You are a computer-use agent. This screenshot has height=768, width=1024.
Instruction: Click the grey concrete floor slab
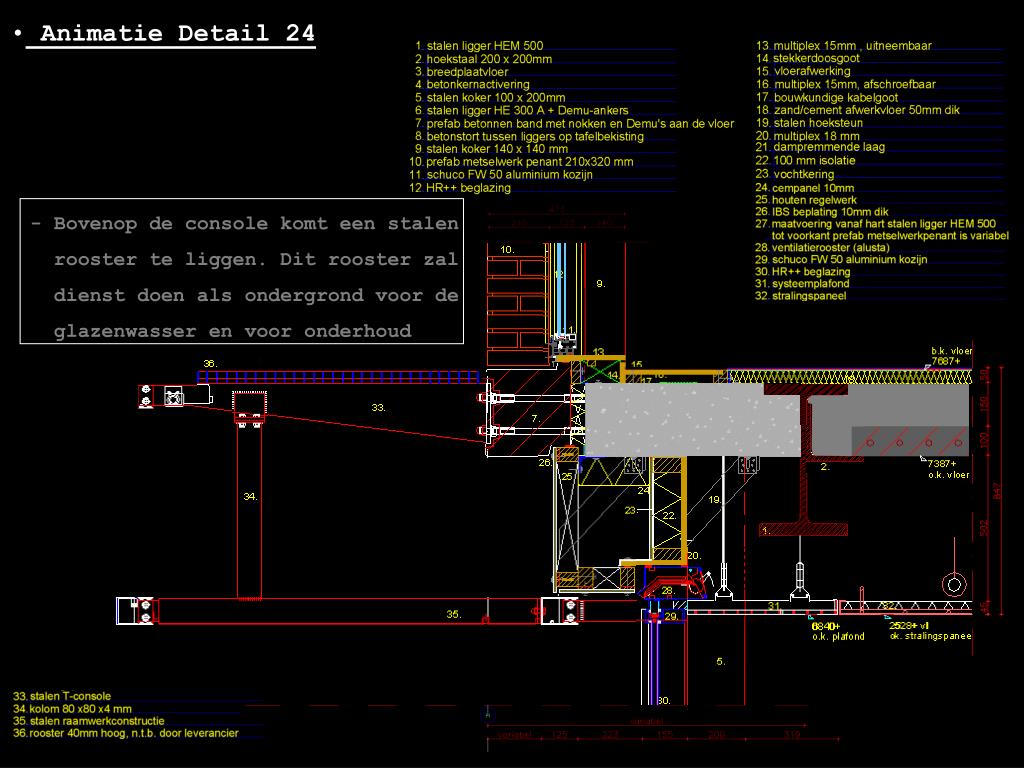(693, 420)
